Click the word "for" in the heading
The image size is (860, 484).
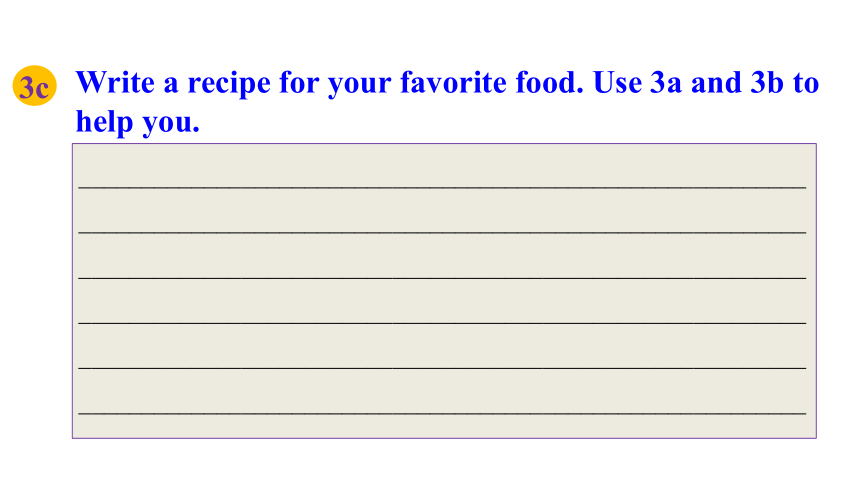pos(299,83)
